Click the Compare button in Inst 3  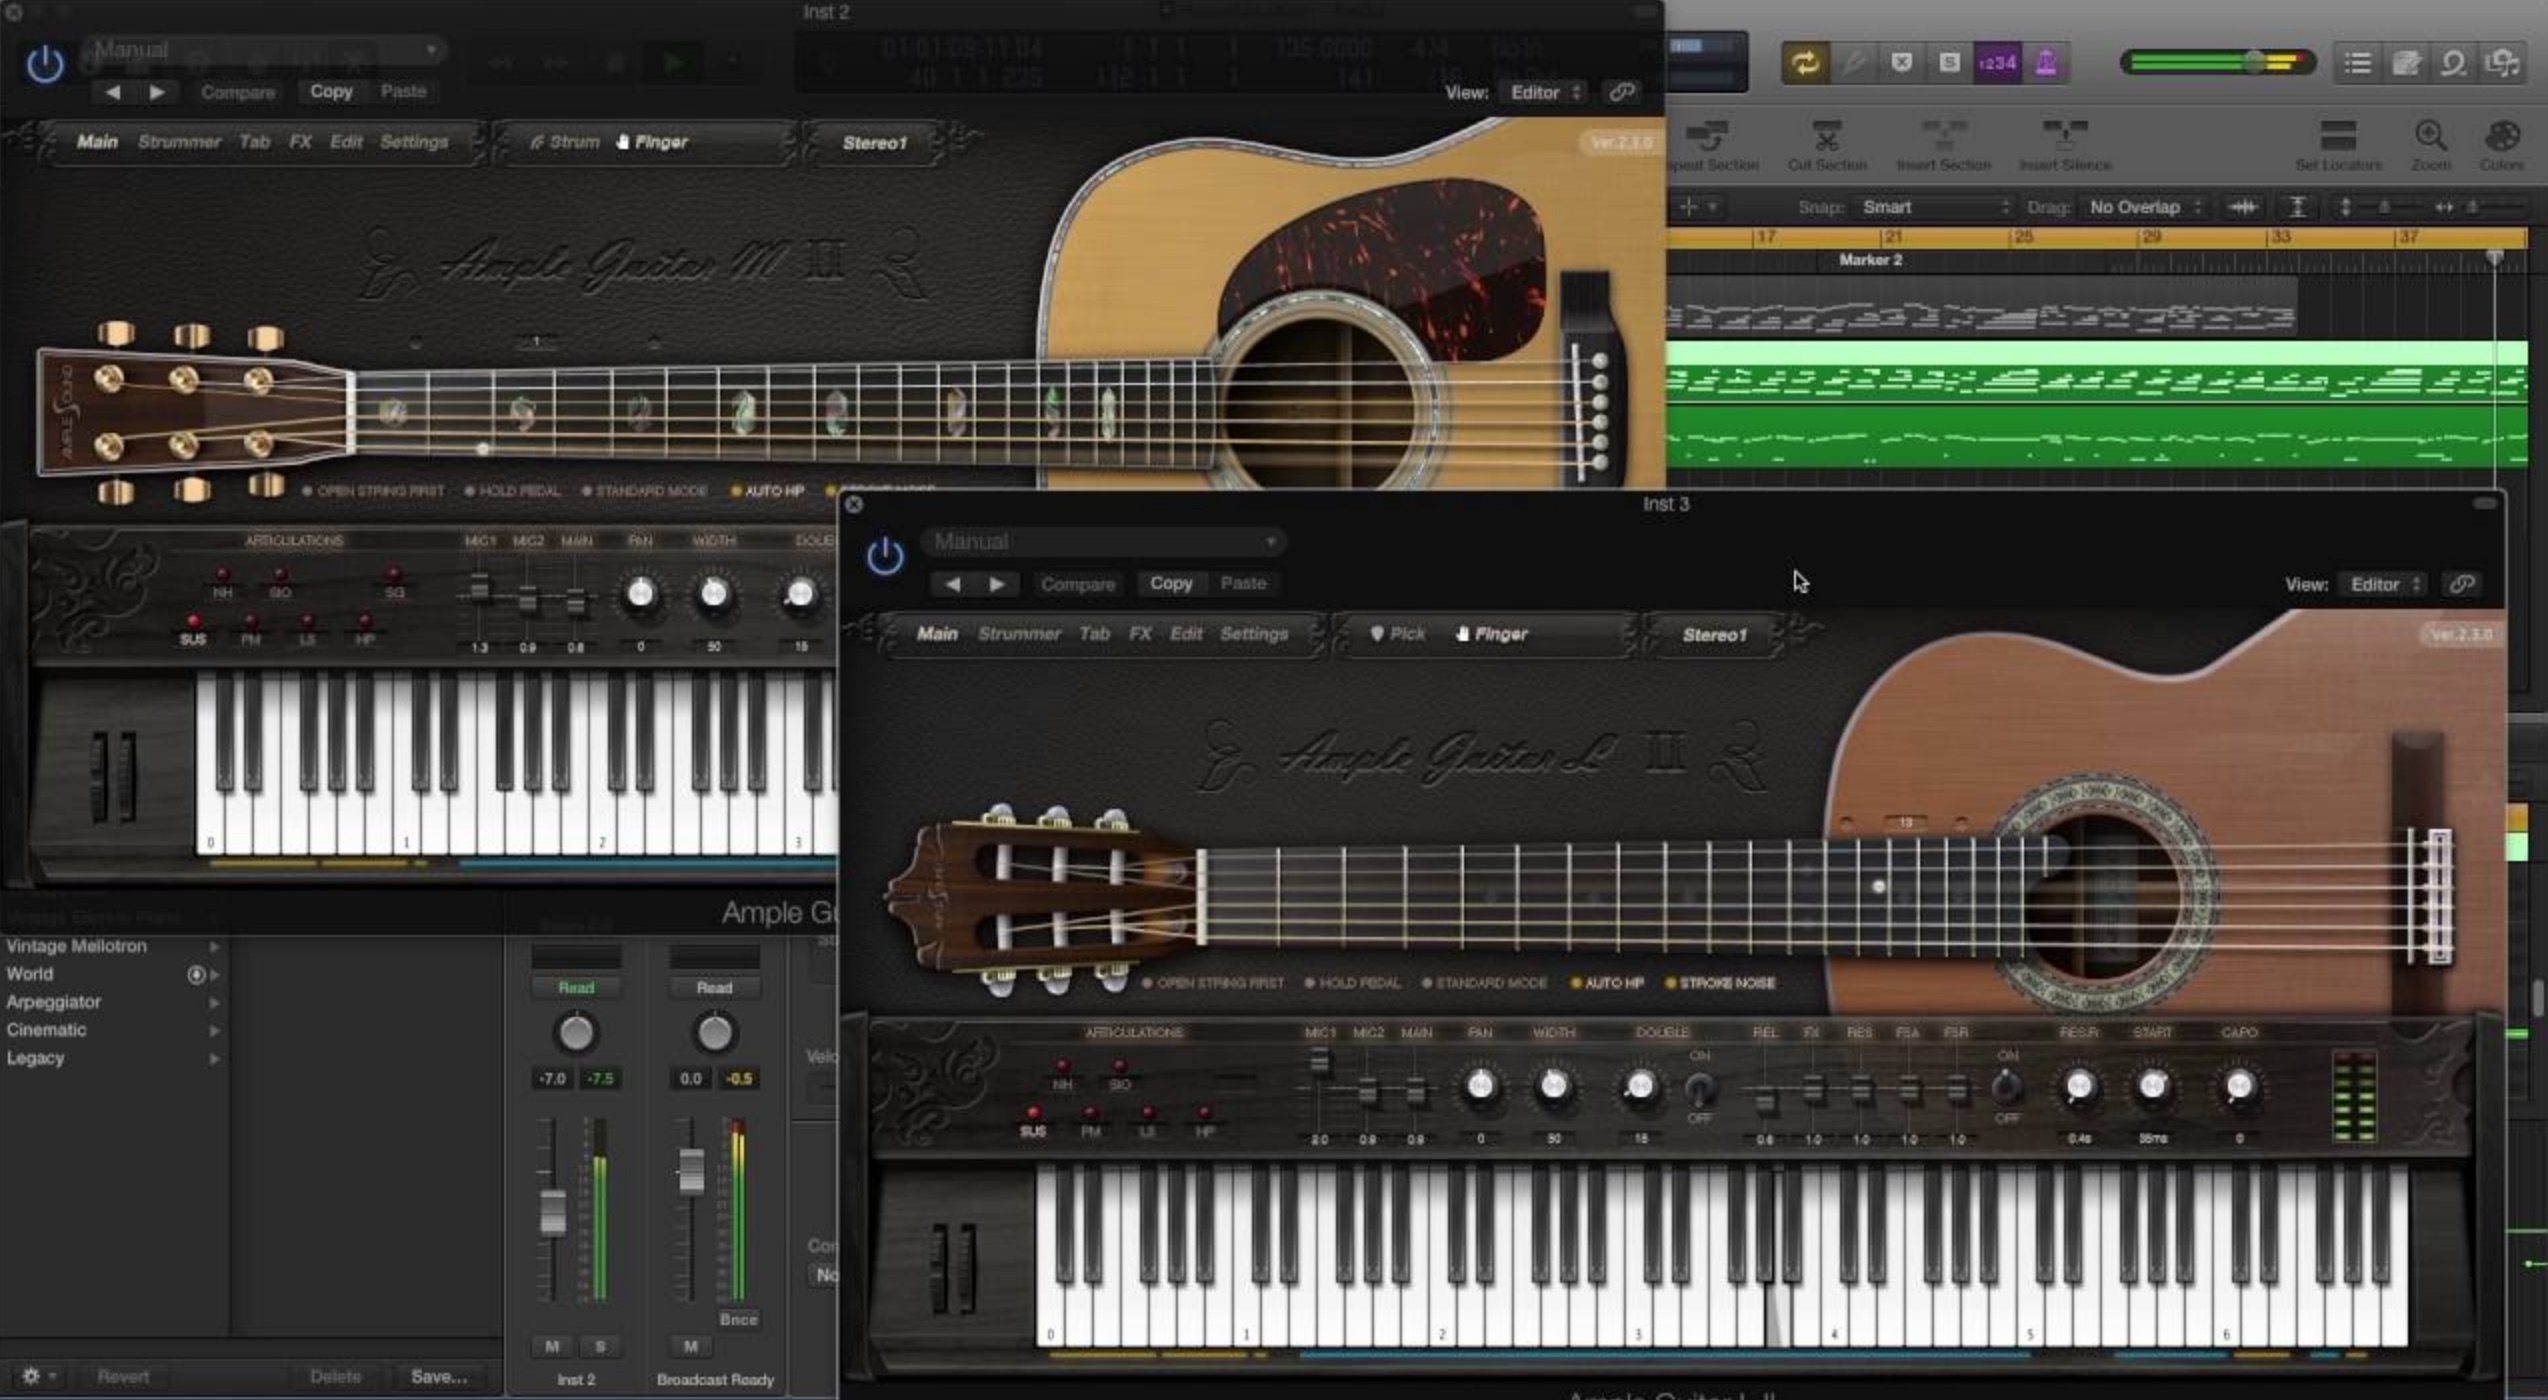click(x=1079, y=583)
